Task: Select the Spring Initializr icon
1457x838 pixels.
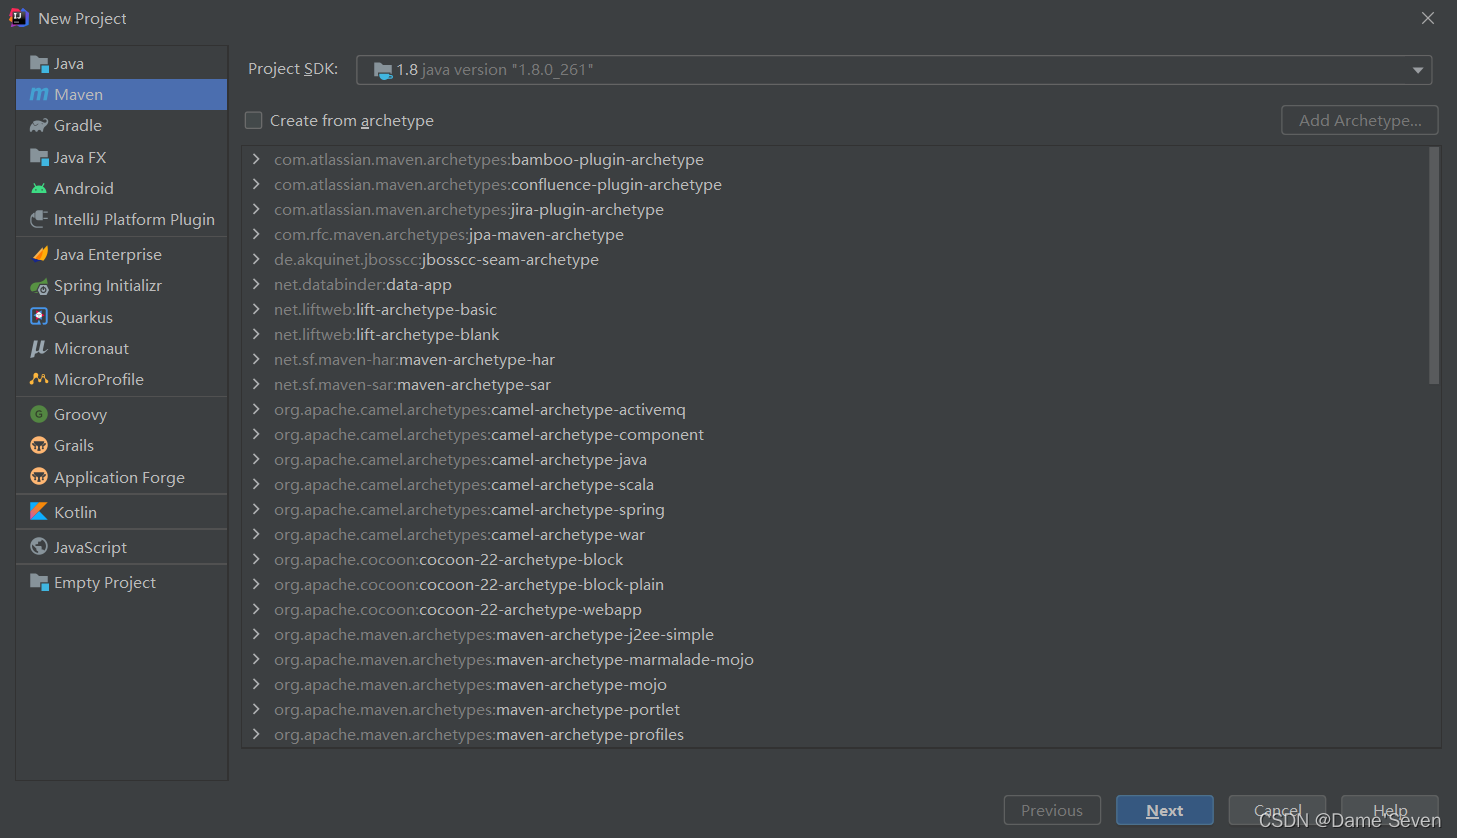Action: (39, 286)
